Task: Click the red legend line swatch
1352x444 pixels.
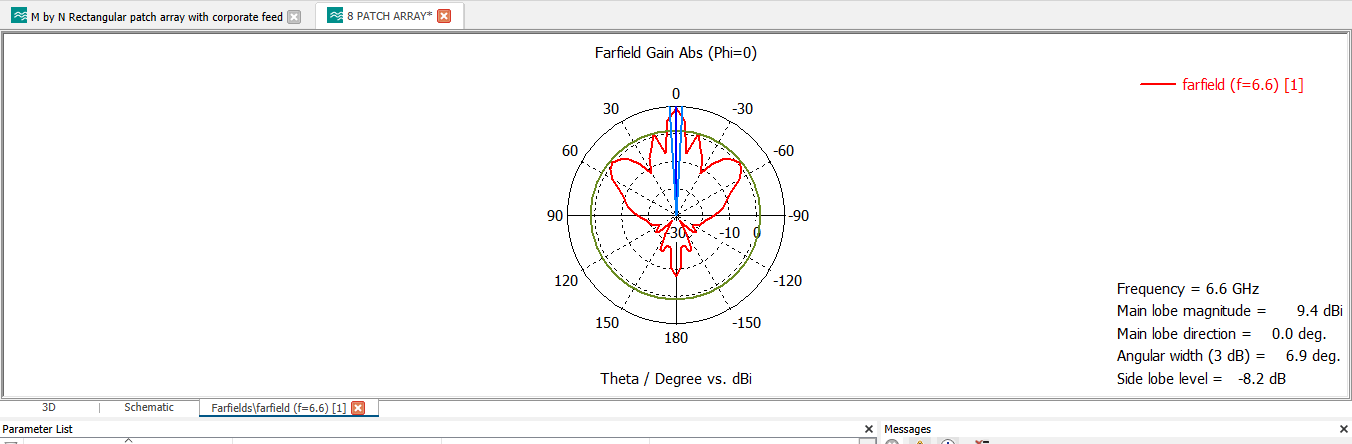Action: [1158, 85]
